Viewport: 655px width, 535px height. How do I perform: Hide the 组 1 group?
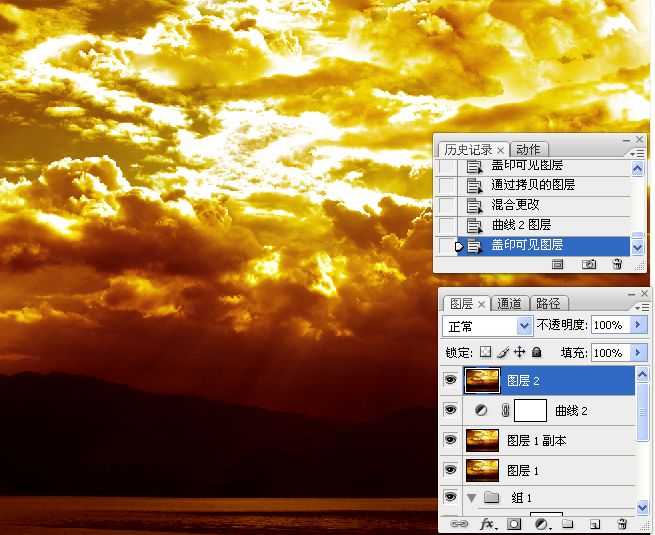(450, 497)
